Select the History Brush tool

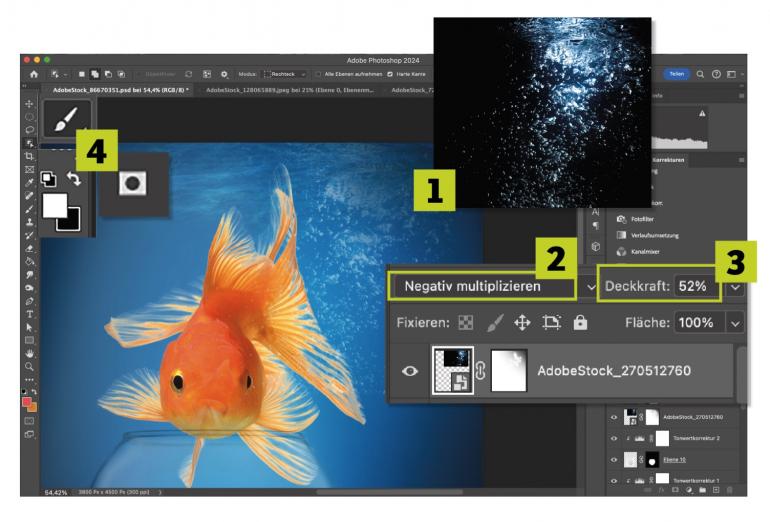[29, 235]
